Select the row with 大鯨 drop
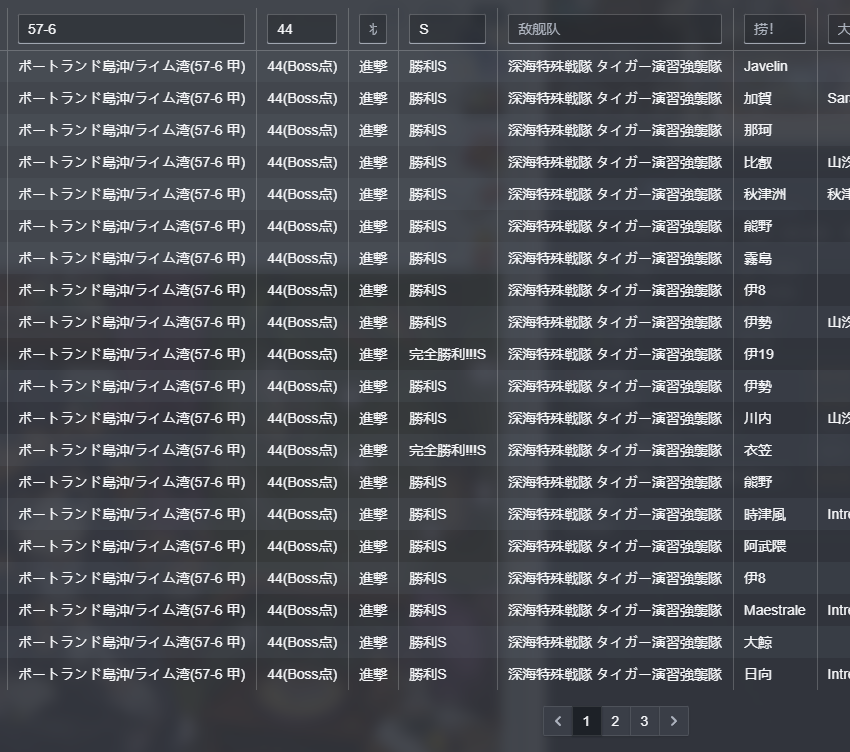 758,643
